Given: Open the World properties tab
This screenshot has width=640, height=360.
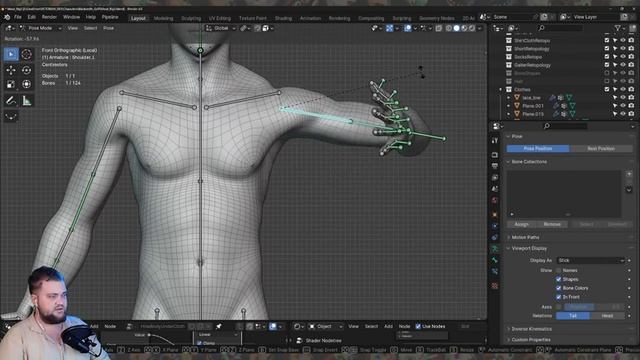Looking at the screenshot, I should [495, 200].
